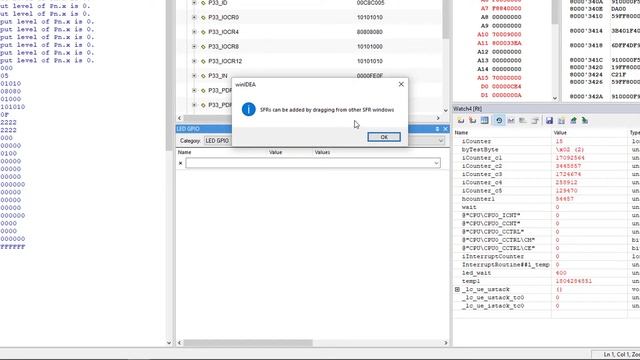Click the D1 register value 0000000A
Image resolution: width=640 pixels, height=360 pixels.
pyautogui.click(x=507, y=95)
